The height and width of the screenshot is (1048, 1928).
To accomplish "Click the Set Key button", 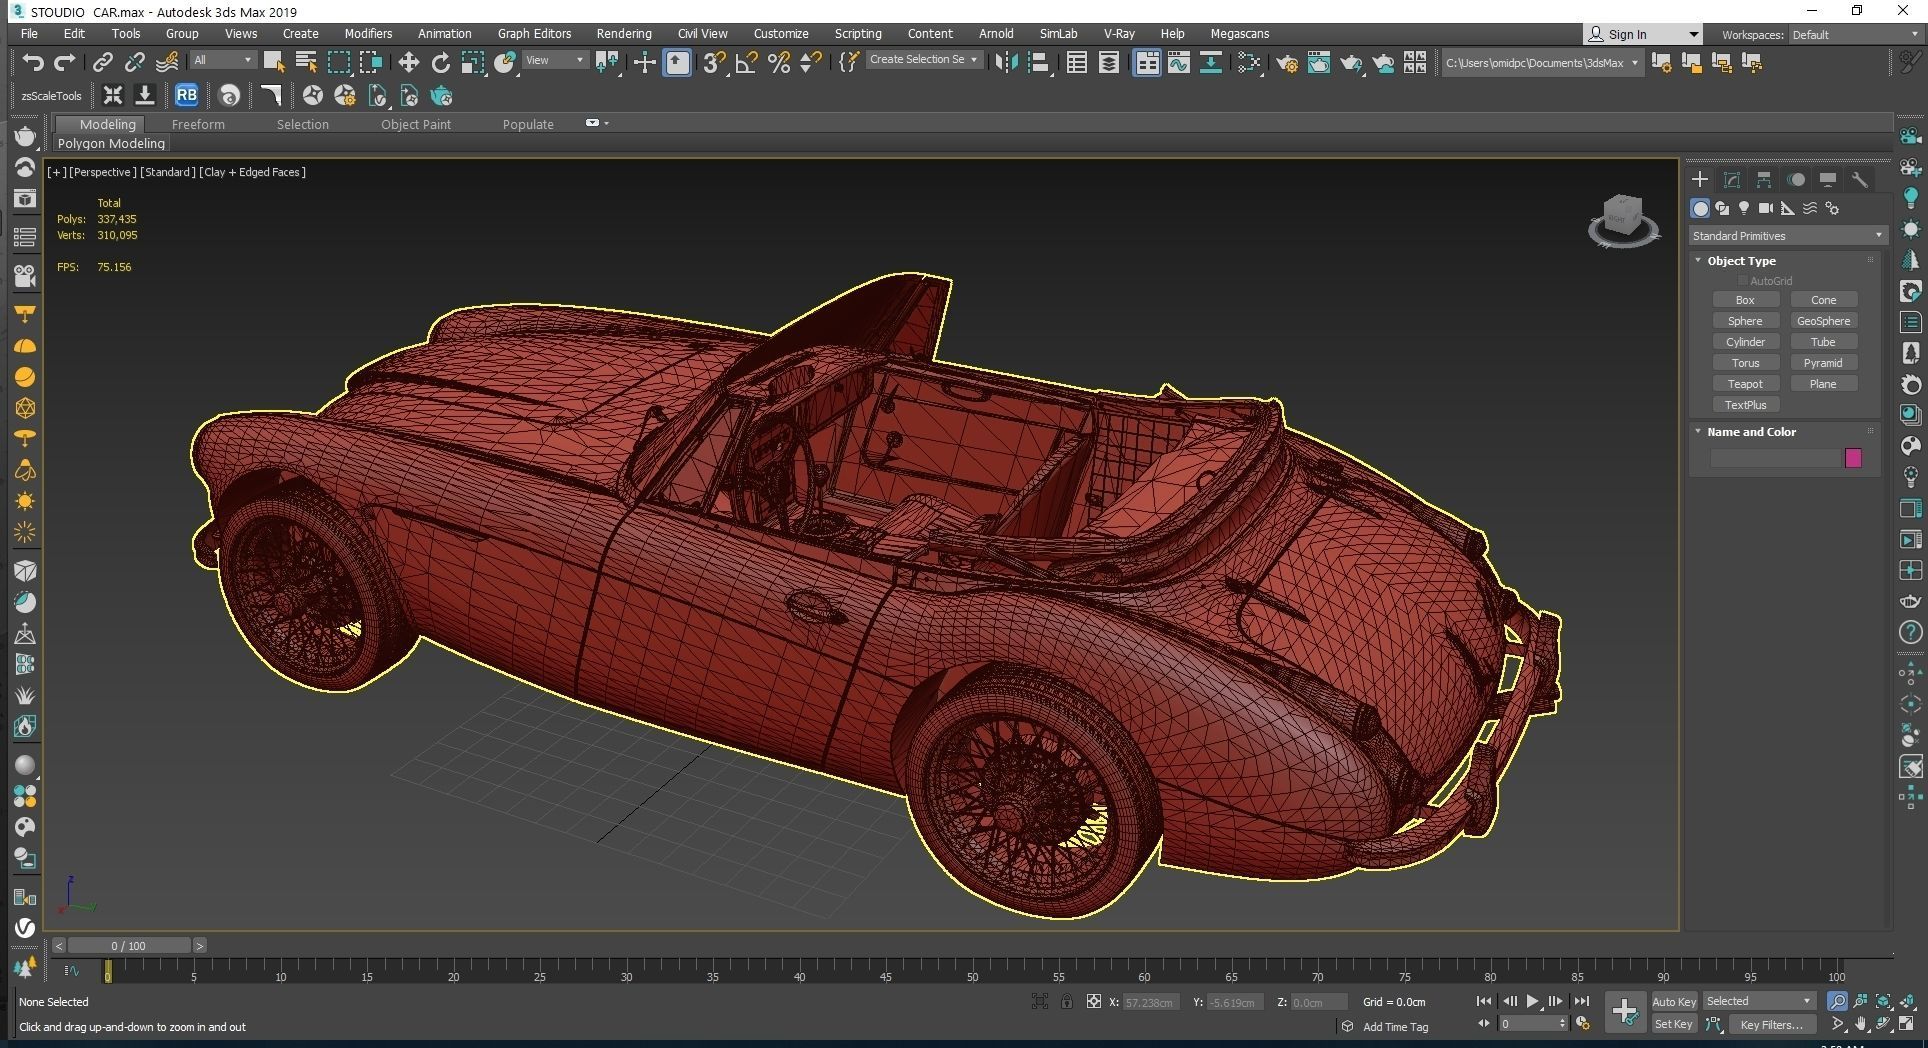I will (1674, 1024).
